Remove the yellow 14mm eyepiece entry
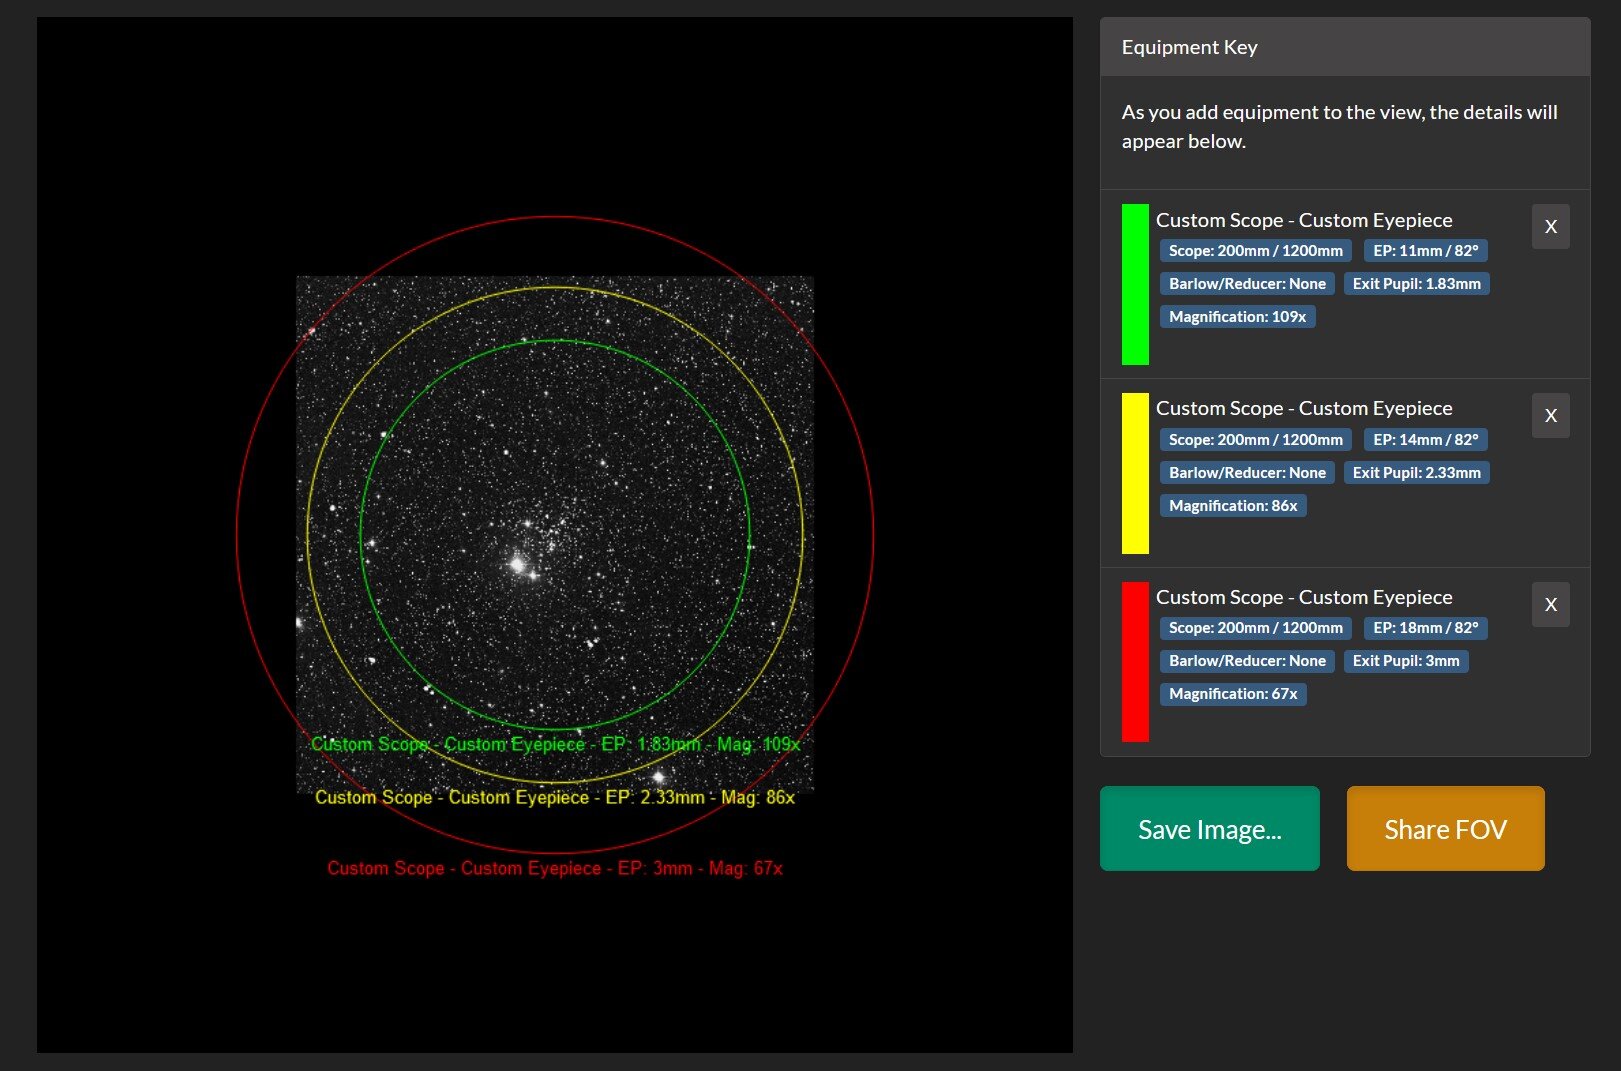Viewport: 1621px width, 1071px height. tap(1550, 416)
